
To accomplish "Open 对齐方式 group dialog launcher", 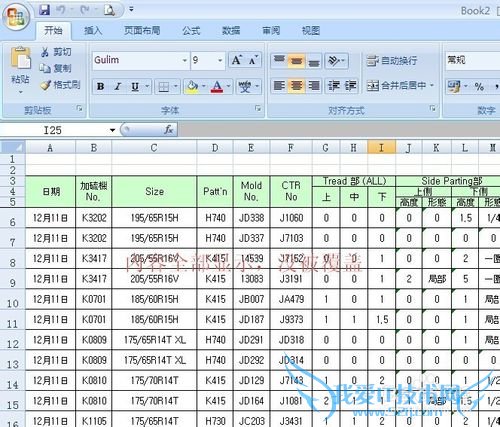I will tap(432, 108).
